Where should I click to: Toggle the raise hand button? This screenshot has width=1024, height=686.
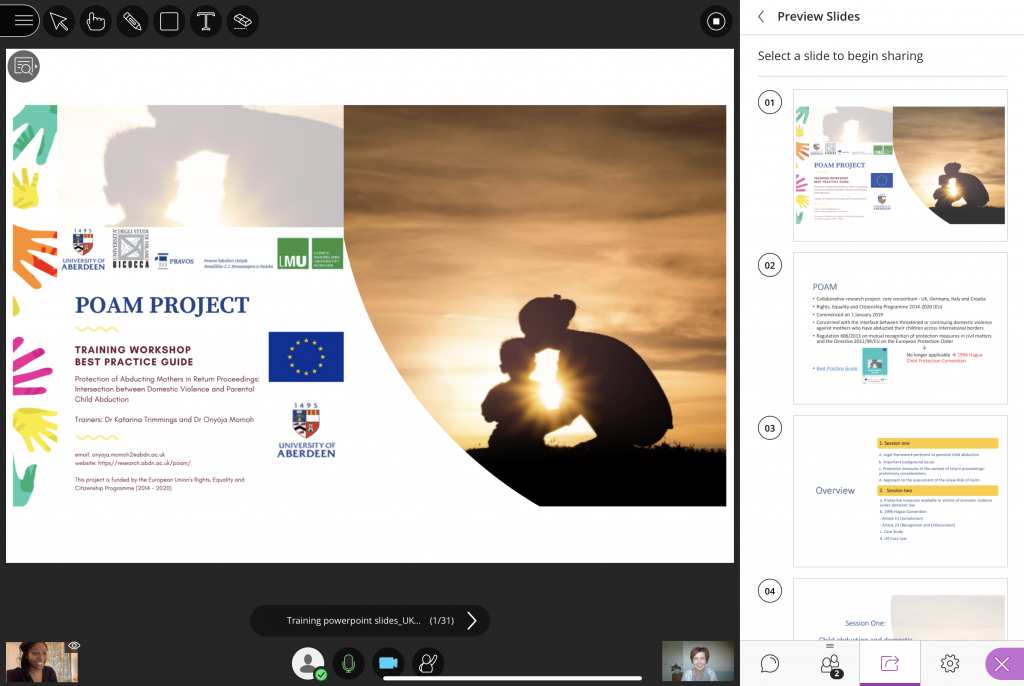click(428, 663)
